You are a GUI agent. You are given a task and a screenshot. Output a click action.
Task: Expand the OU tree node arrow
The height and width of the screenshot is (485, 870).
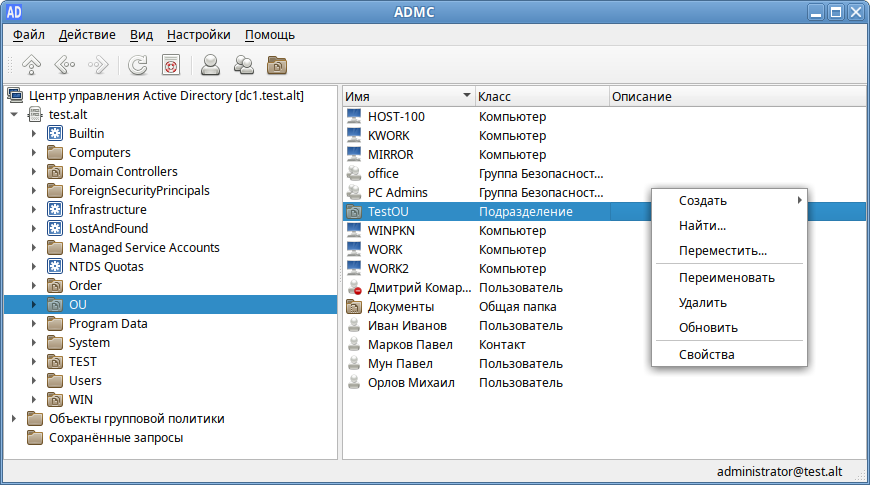tap(34, 305)
